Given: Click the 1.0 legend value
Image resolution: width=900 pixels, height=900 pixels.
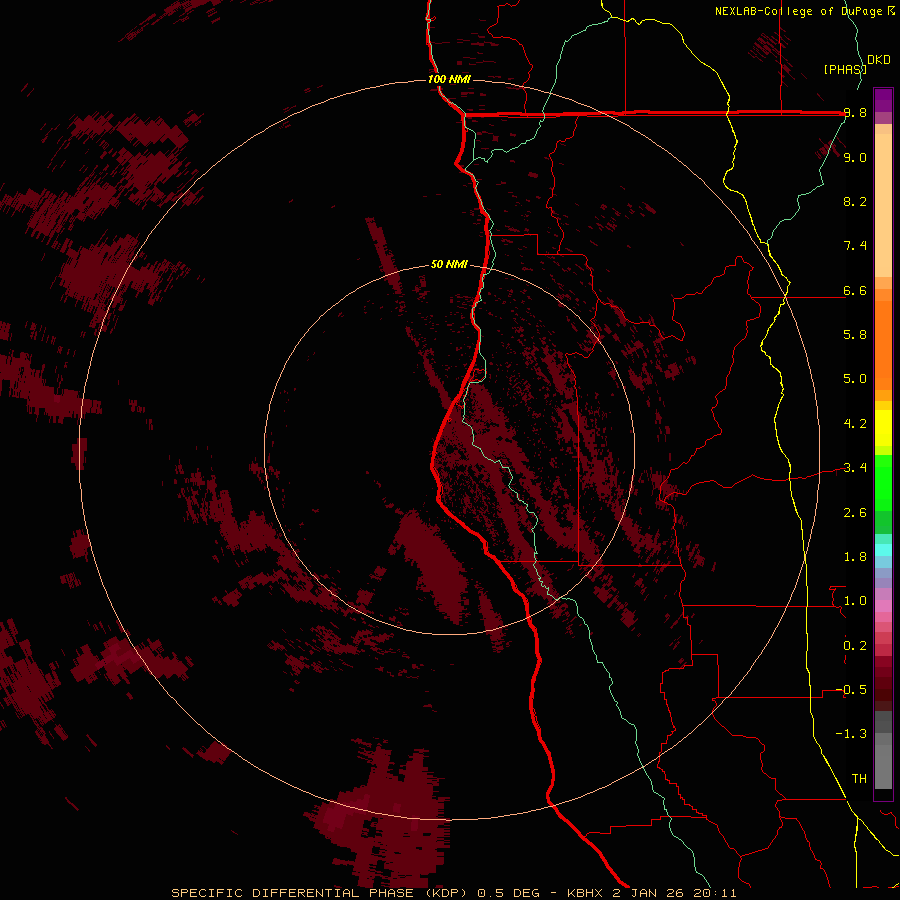Looking at the screenshot, I should click(855, 601).
